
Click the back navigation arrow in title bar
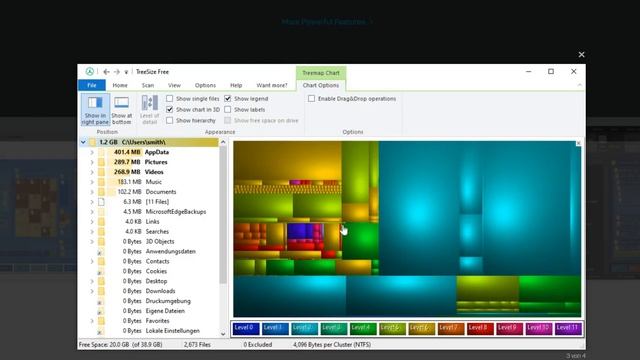click(x=106, y=72)
